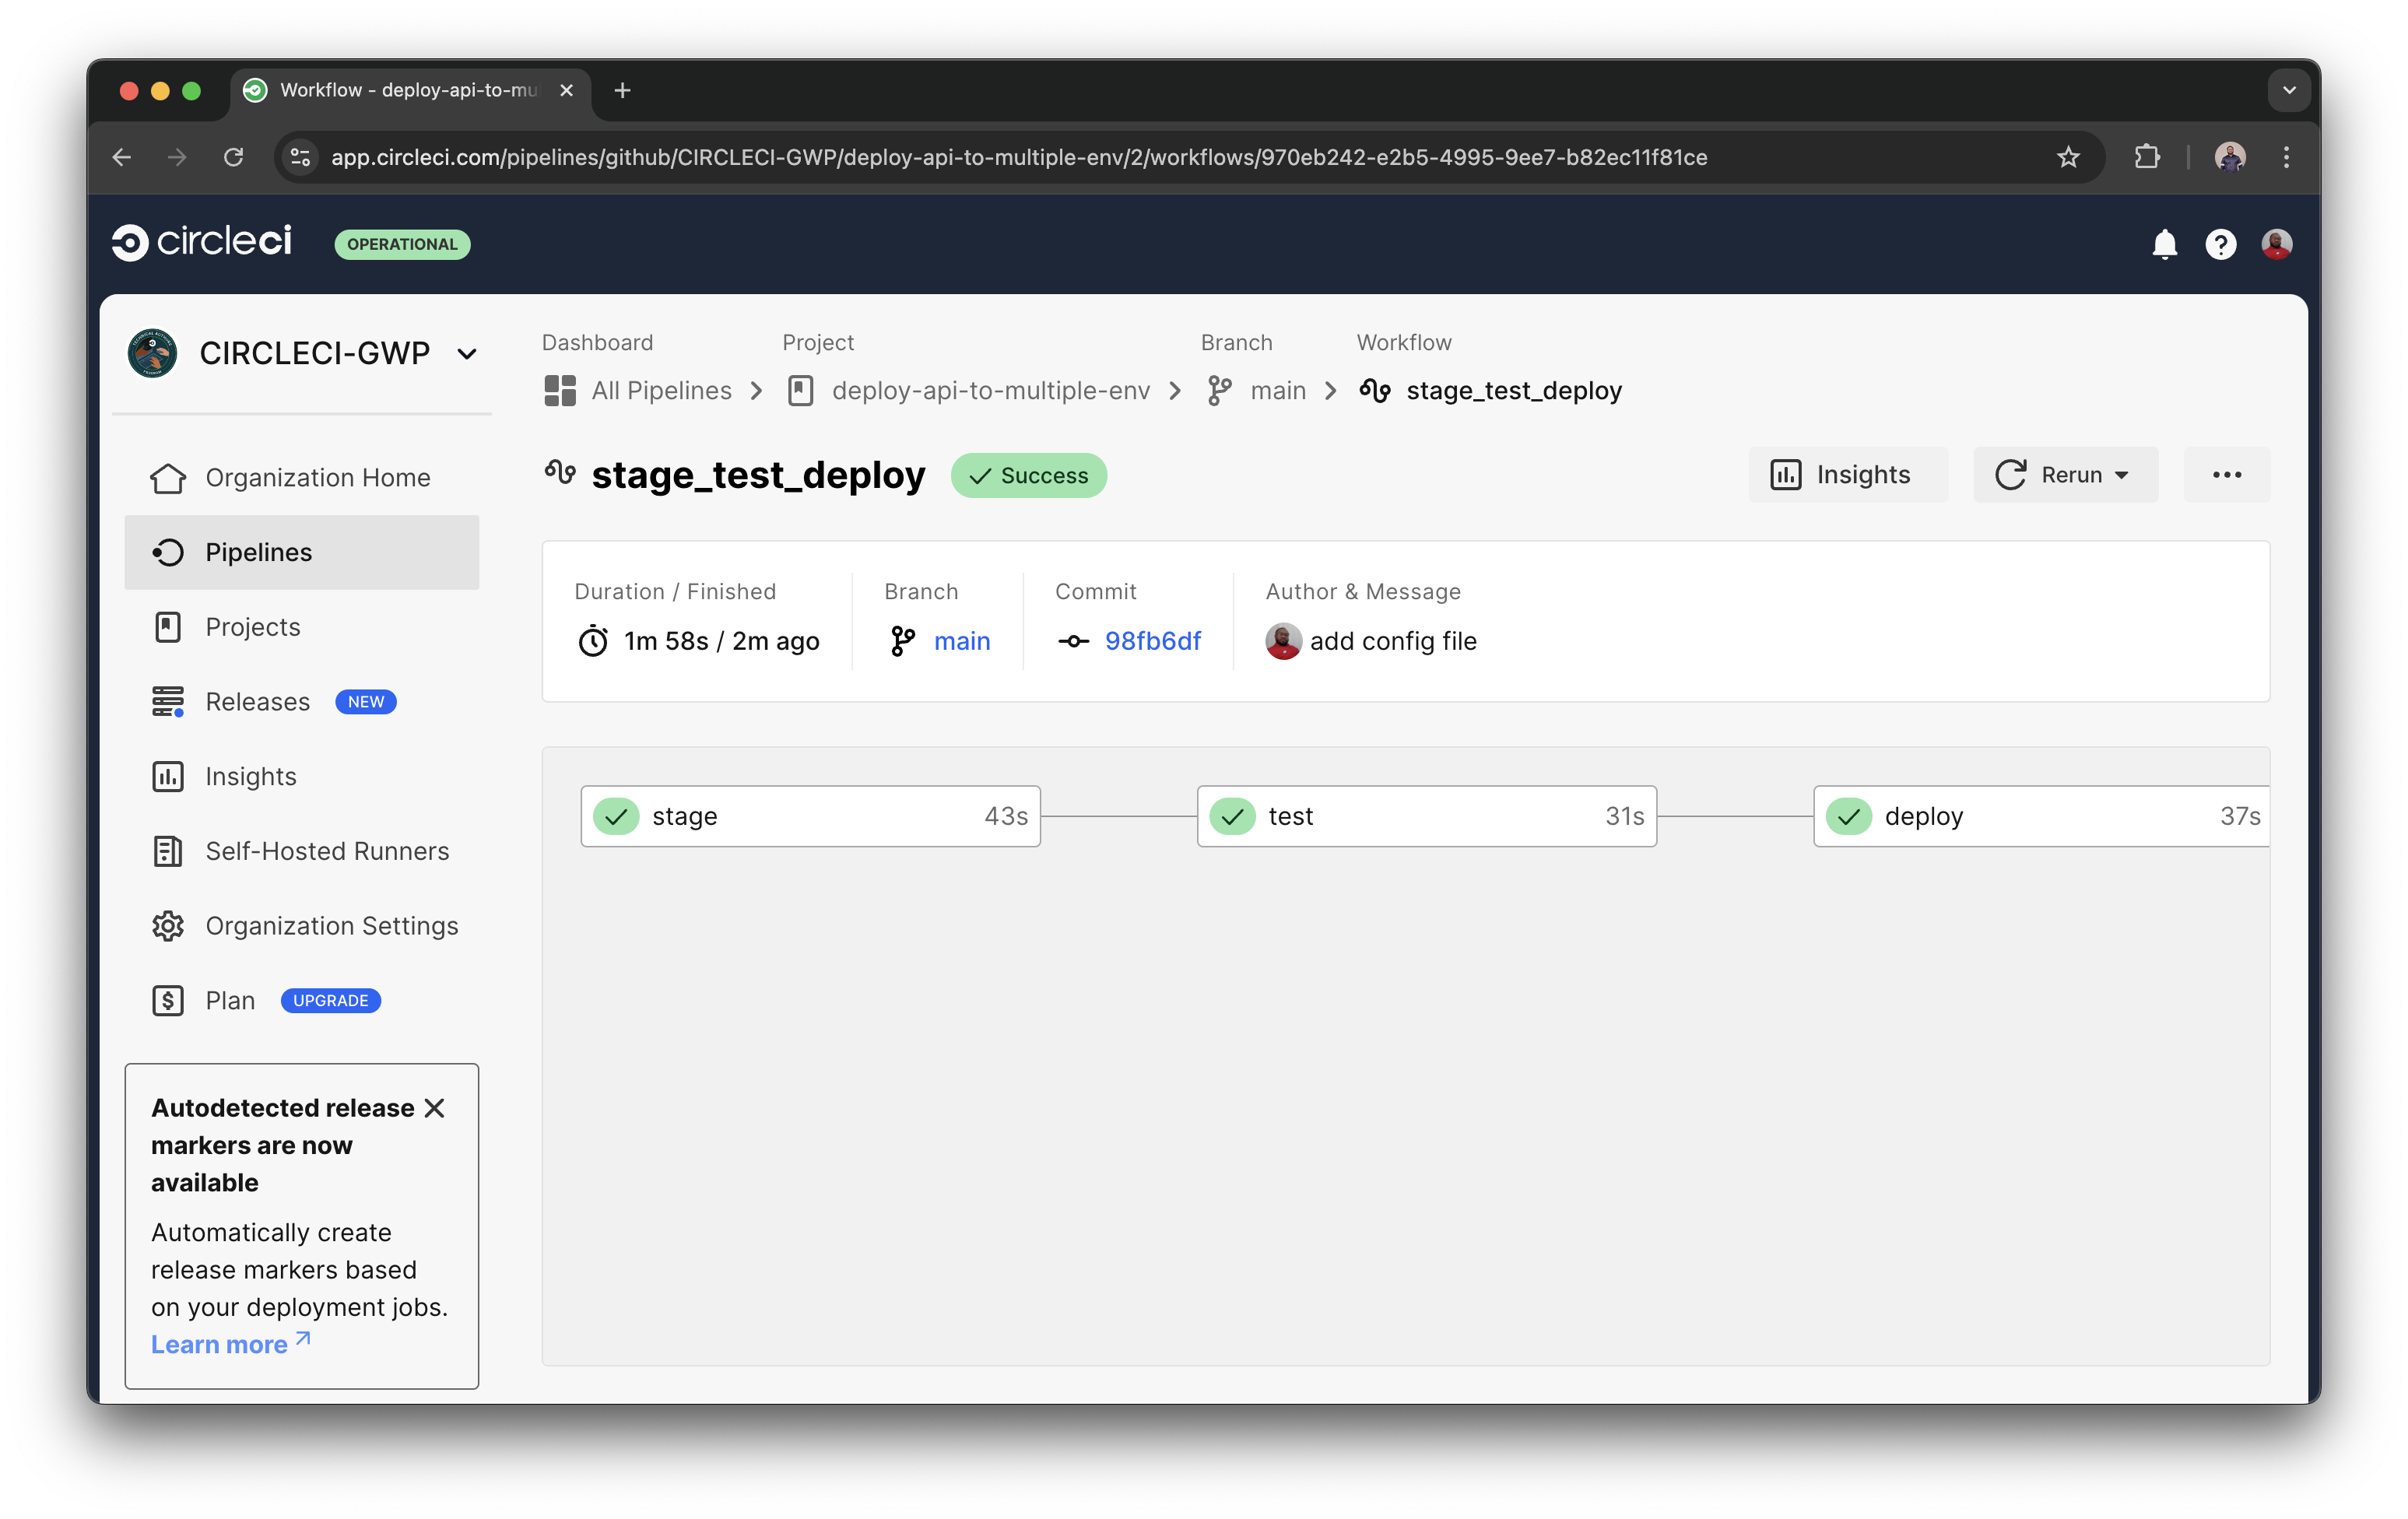The image size is (2408, 1519).
Task: Dismiss the autodetected release markers notice
Action: pyautogui.click(x=434, y=1108)
